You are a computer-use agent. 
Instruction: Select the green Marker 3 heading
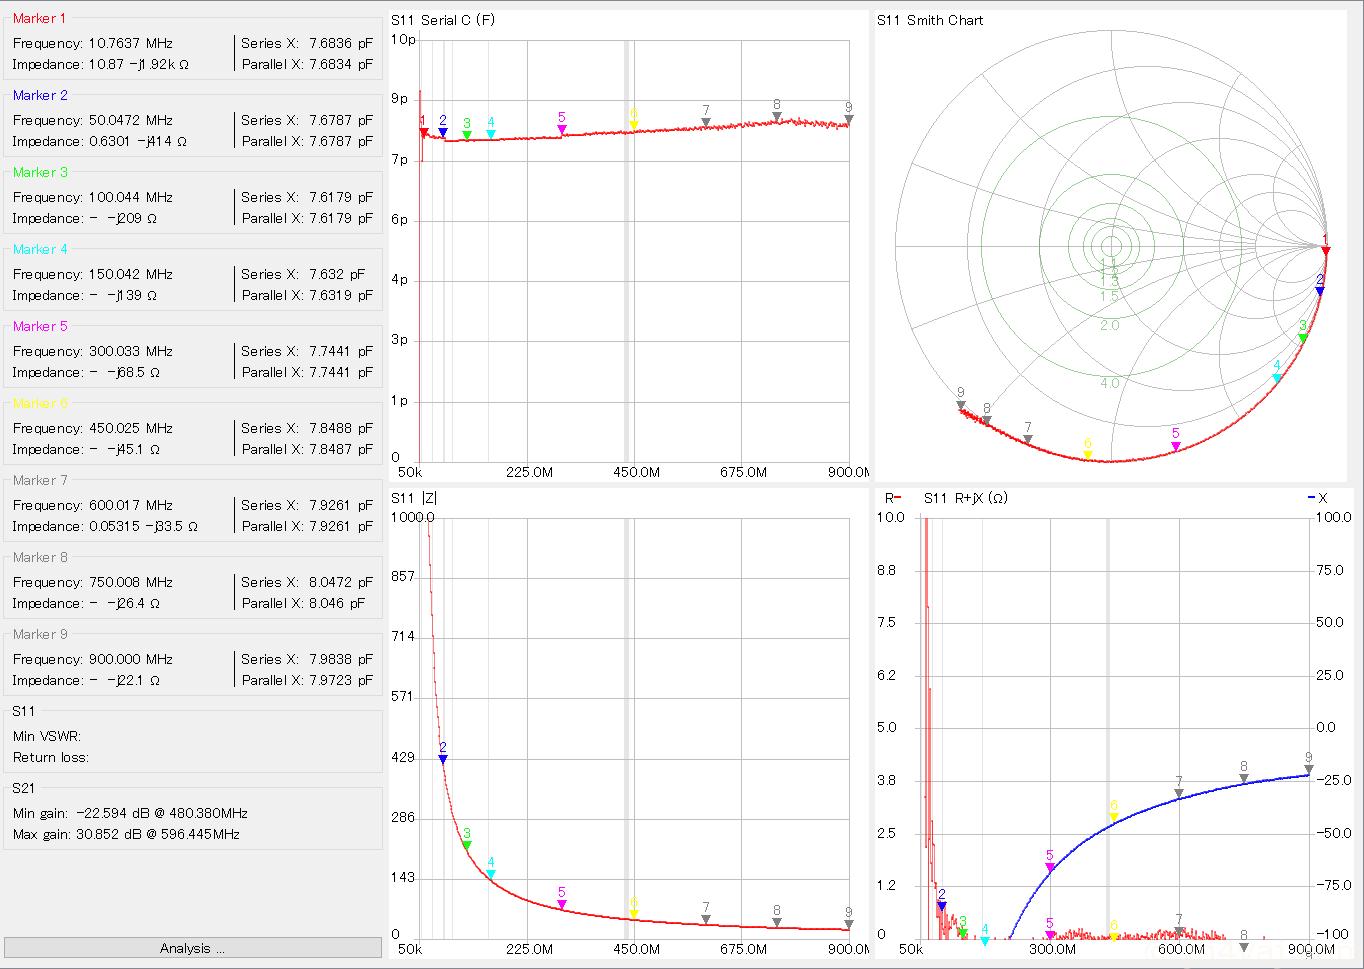tap(40, 172)
